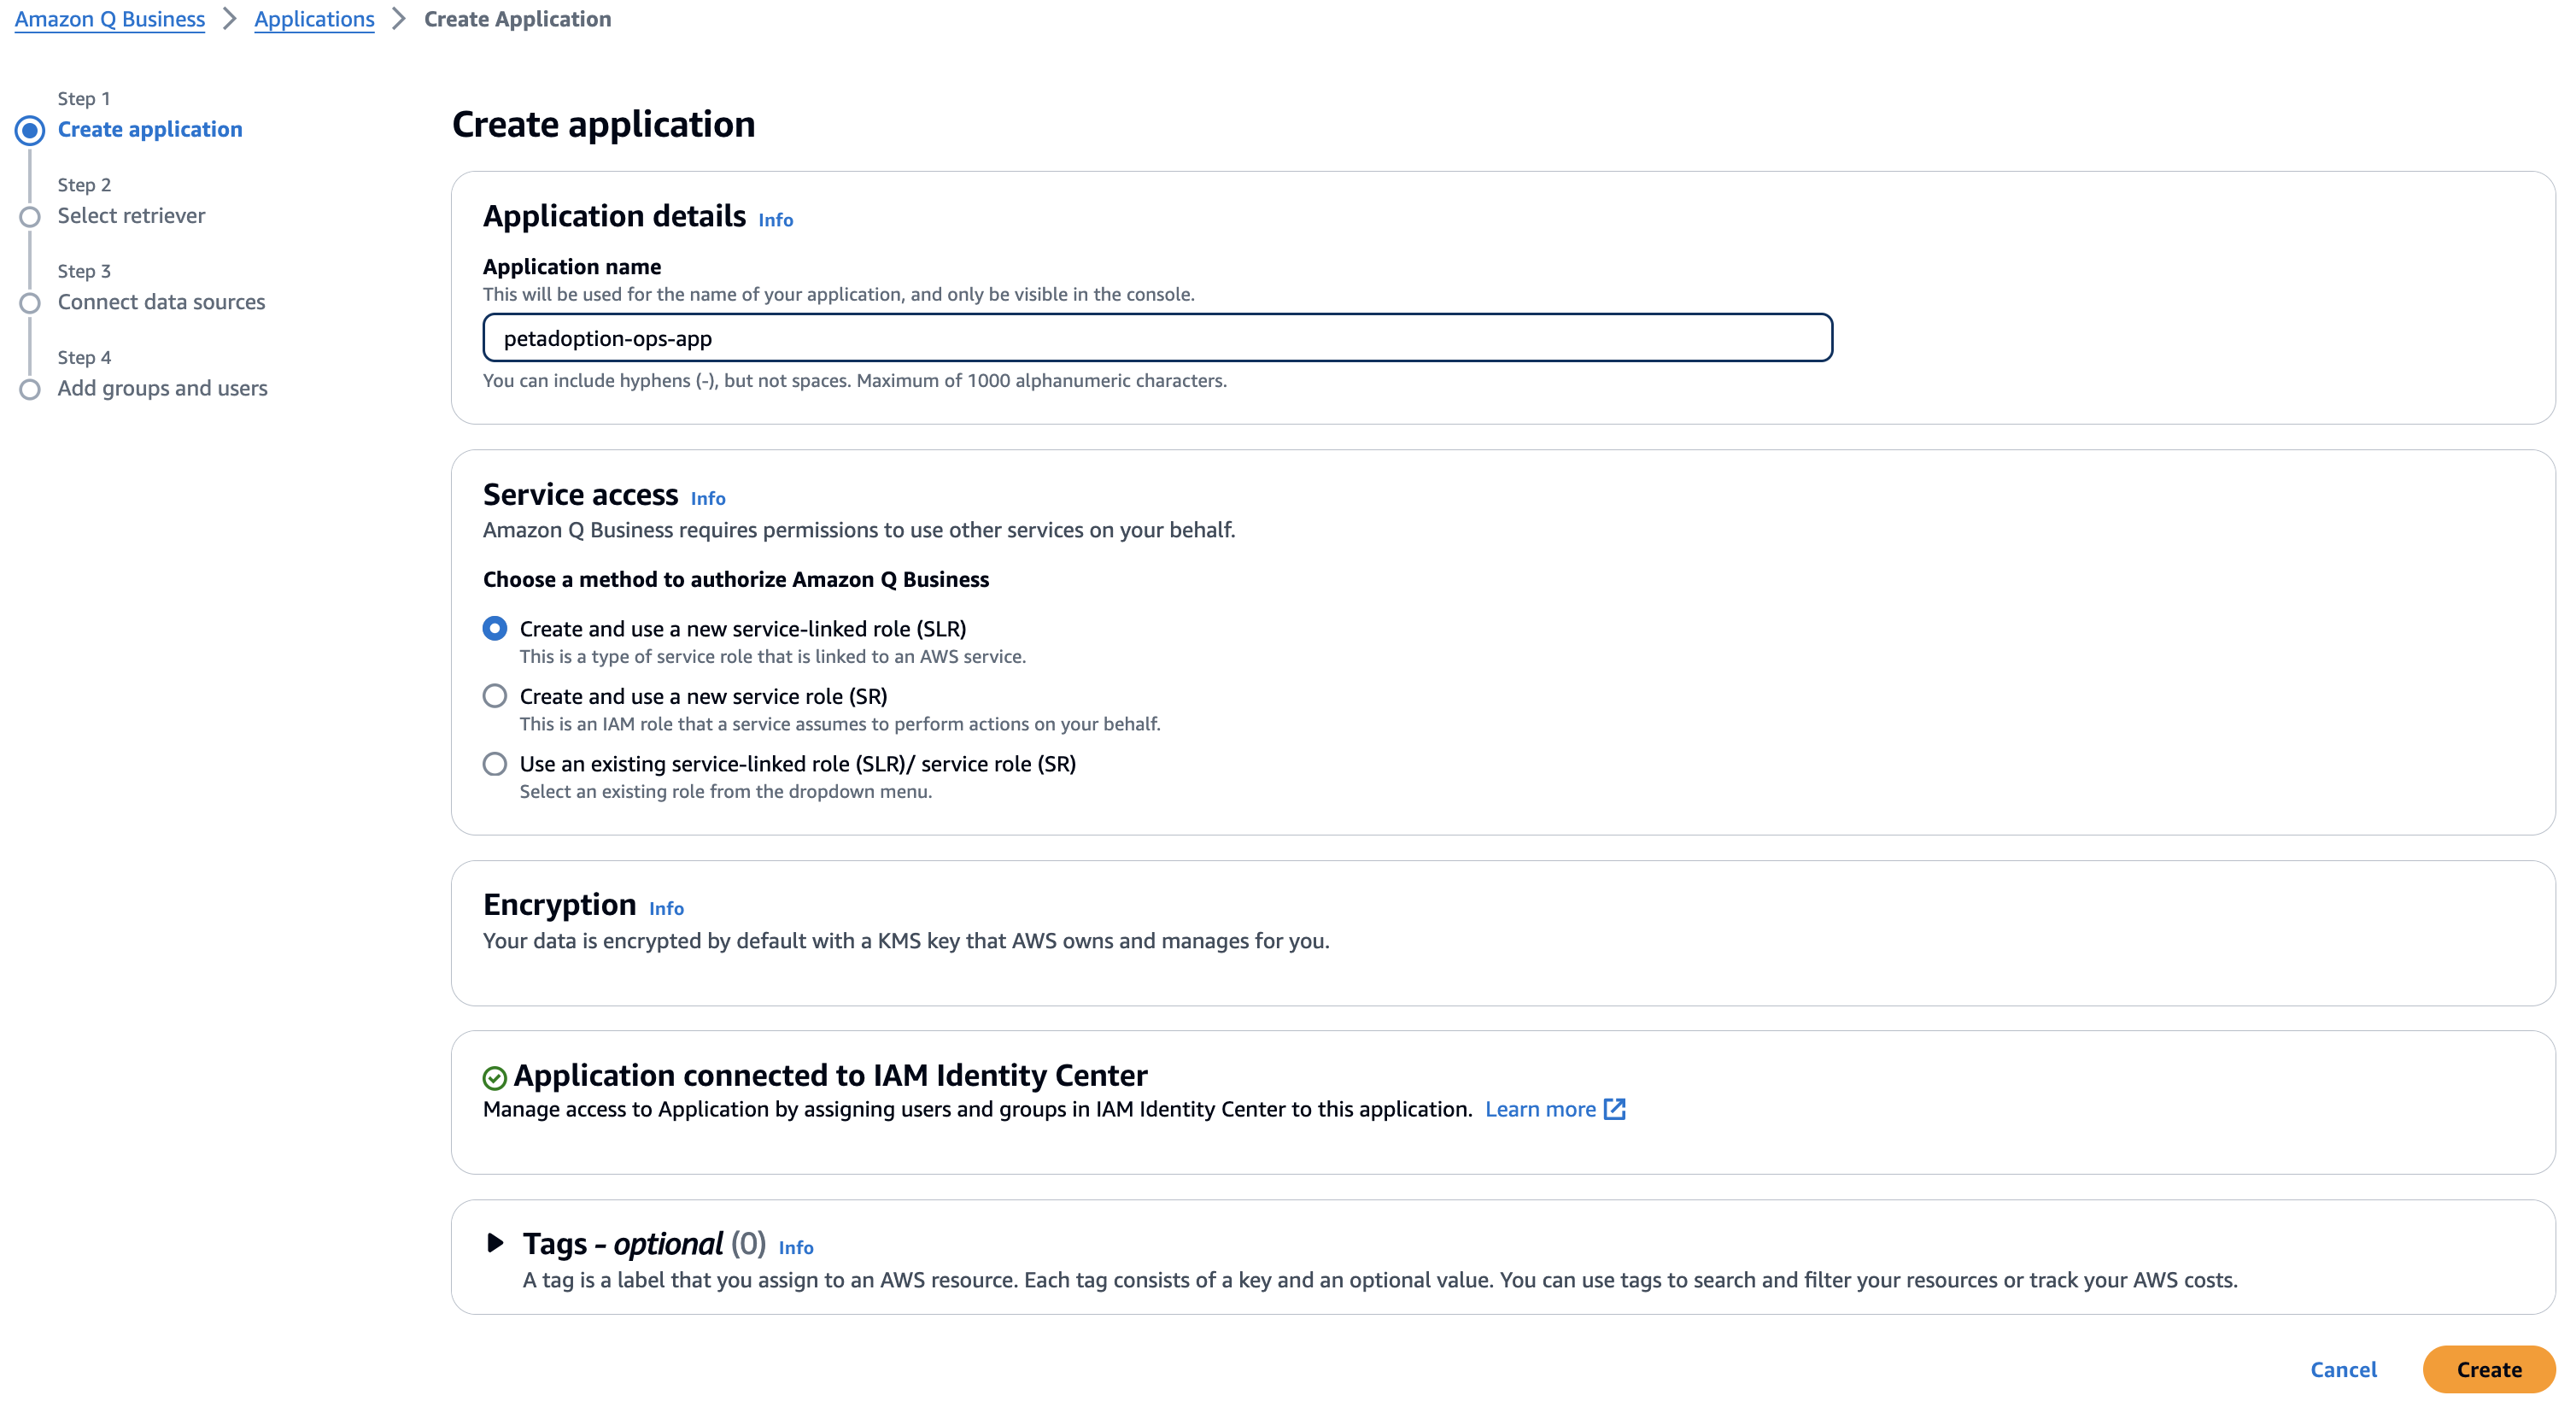This screenshot has width=2576, height=1413.
Task: Expand the Tags optional section
Action: pyautogui.click(x=494, y=1243)
